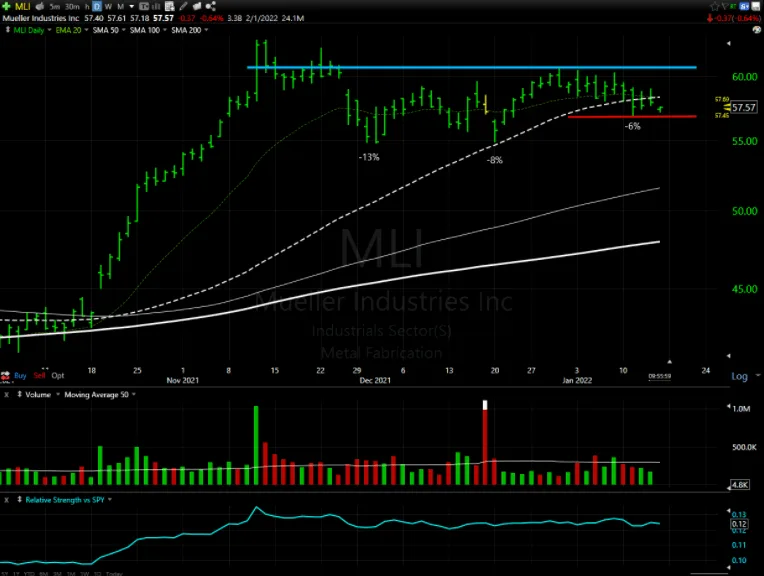The image size is (764, 576).
Task: Click the -8% annotation text
Action: (494, 160)
